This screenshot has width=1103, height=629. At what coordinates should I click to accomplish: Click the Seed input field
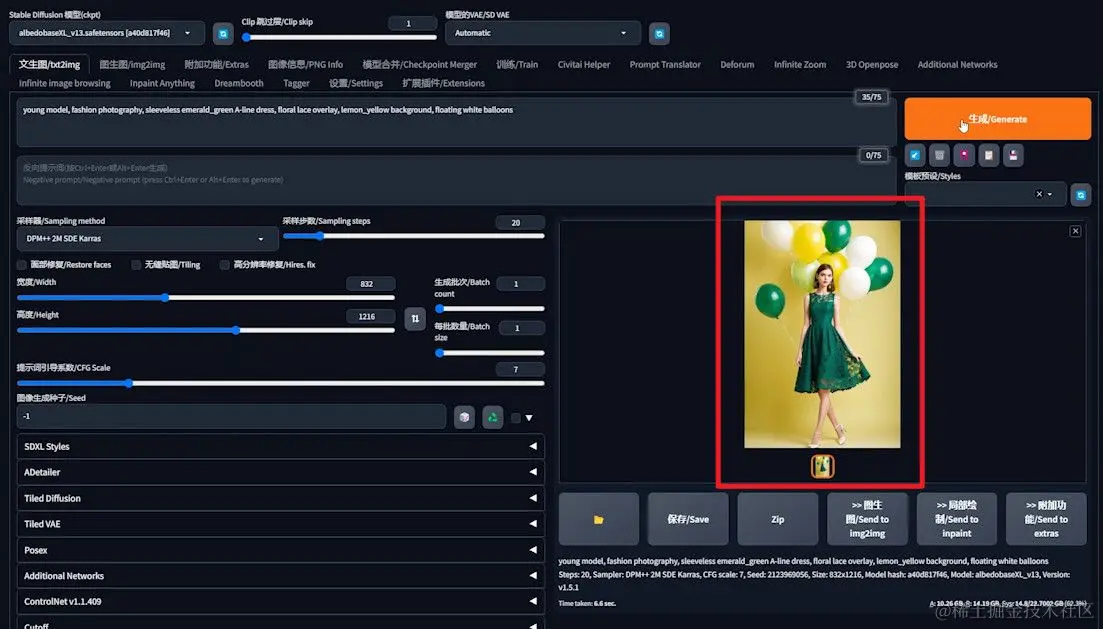tap(231, 417)
